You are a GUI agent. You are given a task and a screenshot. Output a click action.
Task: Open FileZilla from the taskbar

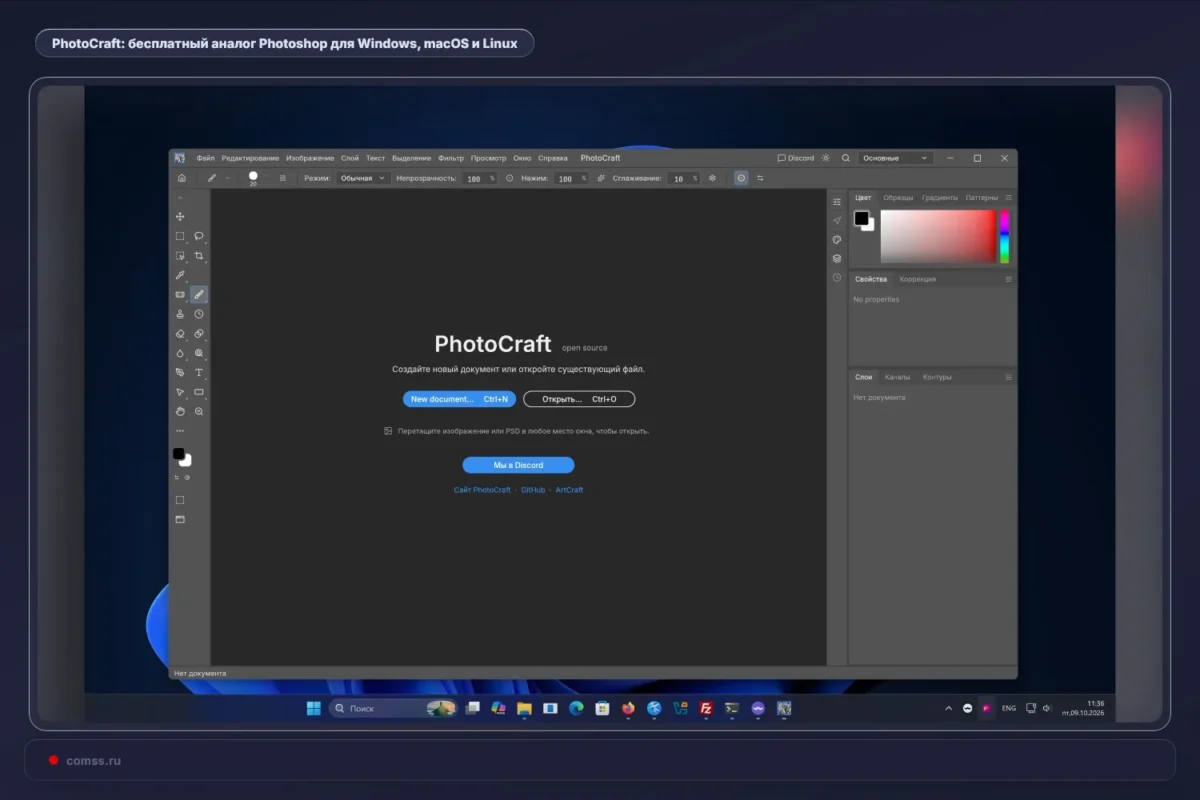coord(706,708)
